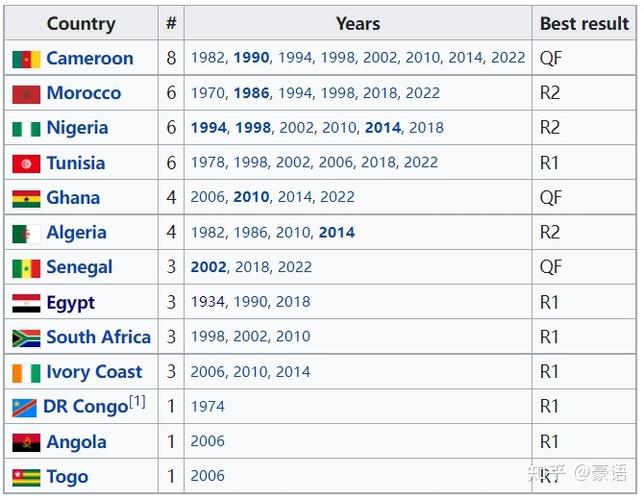
Task: Click the bold 2002 year link for Senegal
Action: pyautogui.click(x=209, y=267)
